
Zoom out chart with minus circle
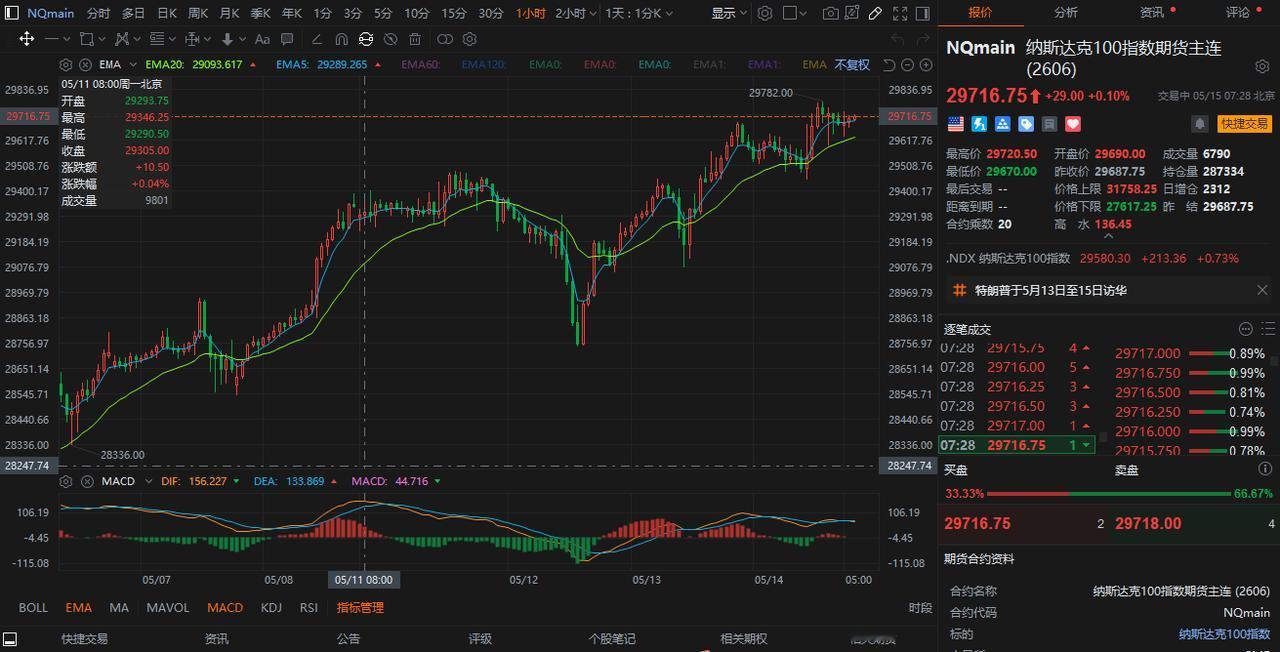[908, 65]
